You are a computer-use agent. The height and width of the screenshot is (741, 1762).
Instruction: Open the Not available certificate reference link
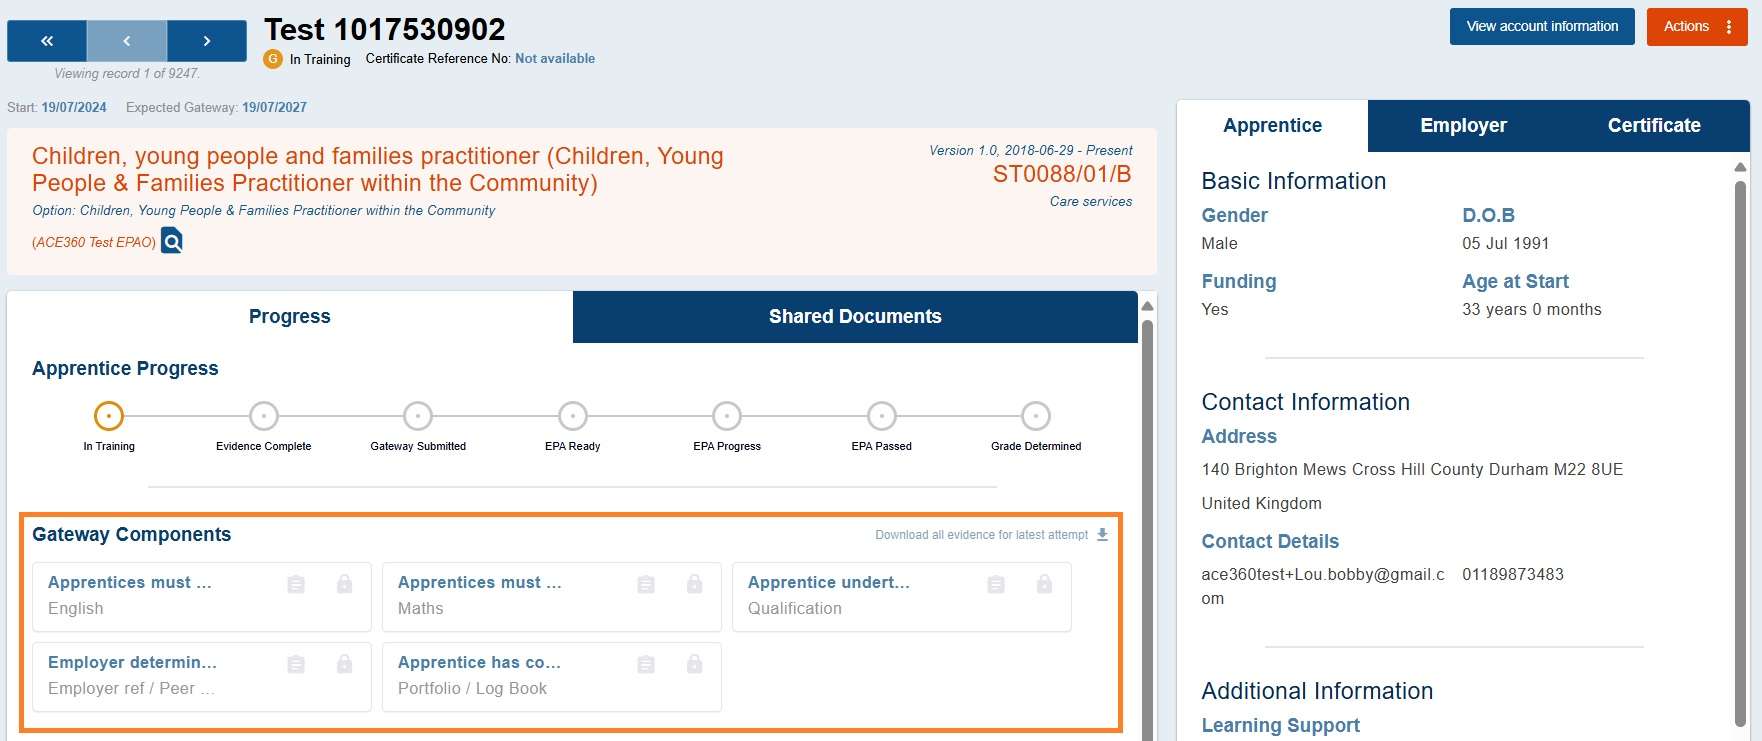[555, 58]
